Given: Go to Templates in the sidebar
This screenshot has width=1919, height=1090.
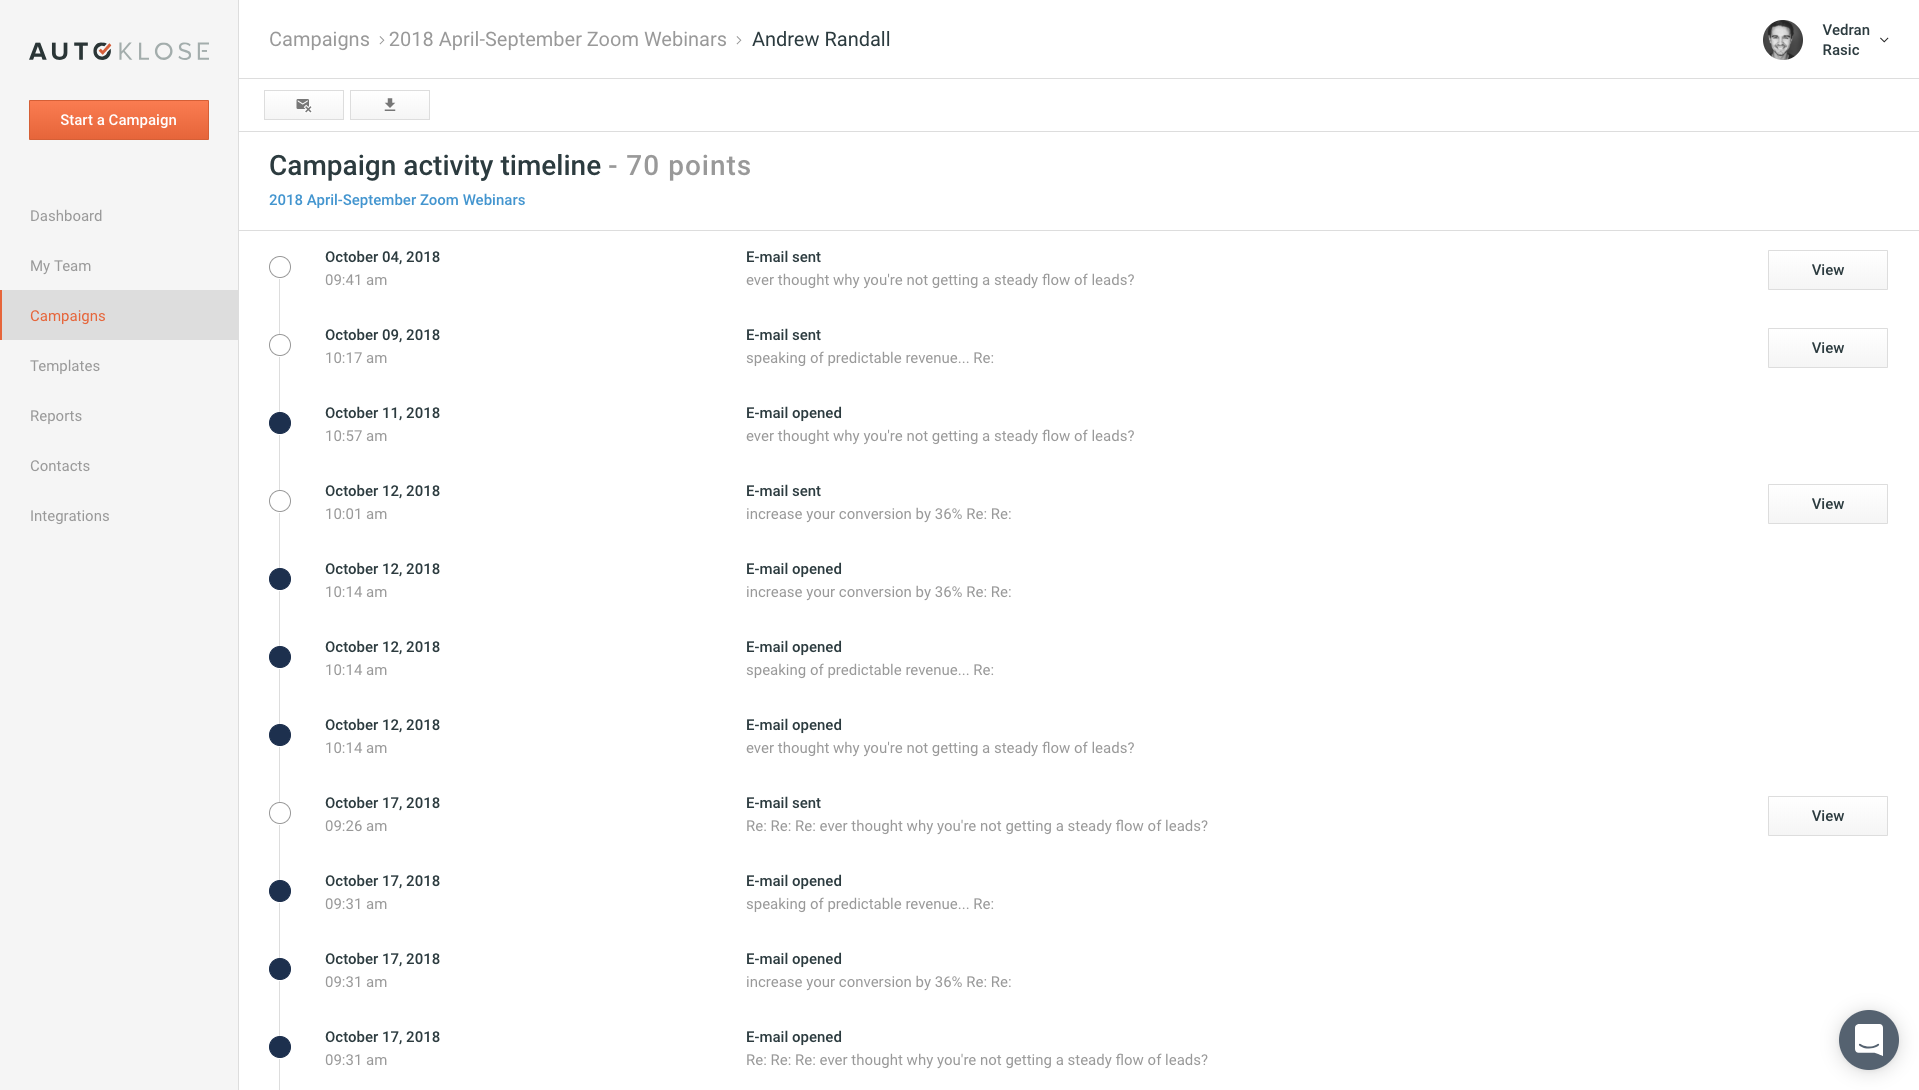Looking at the screenshot, I should tap(65, 366).
